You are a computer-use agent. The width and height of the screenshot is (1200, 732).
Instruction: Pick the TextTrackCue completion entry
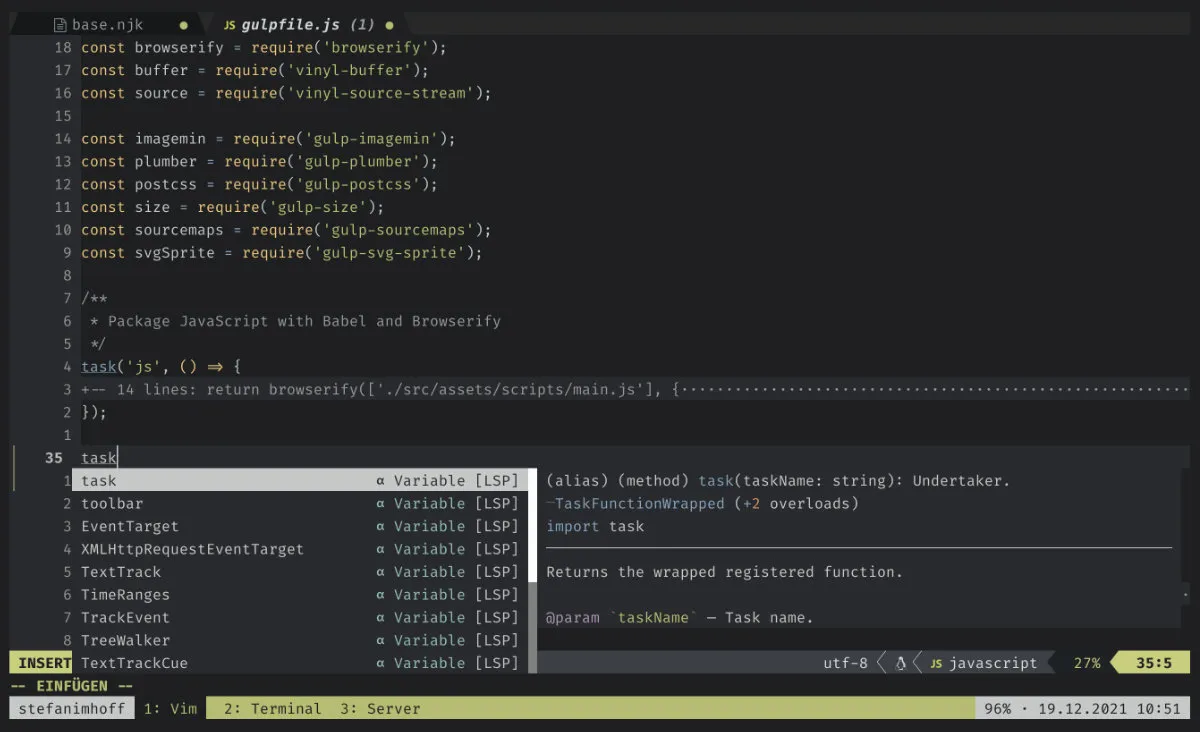point(134,663)
